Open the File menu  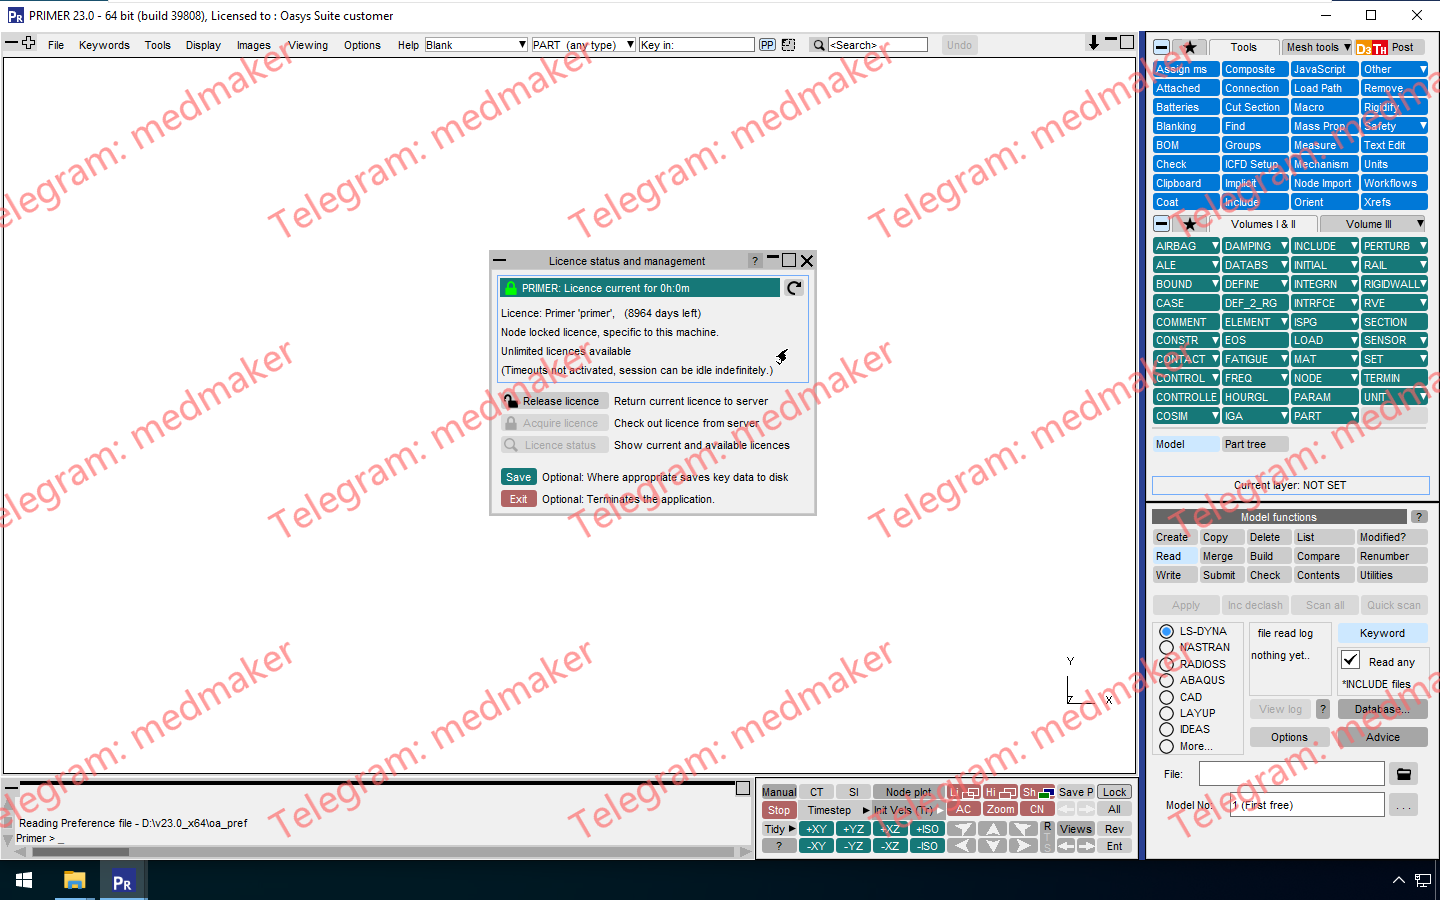[x=56, y=45]
